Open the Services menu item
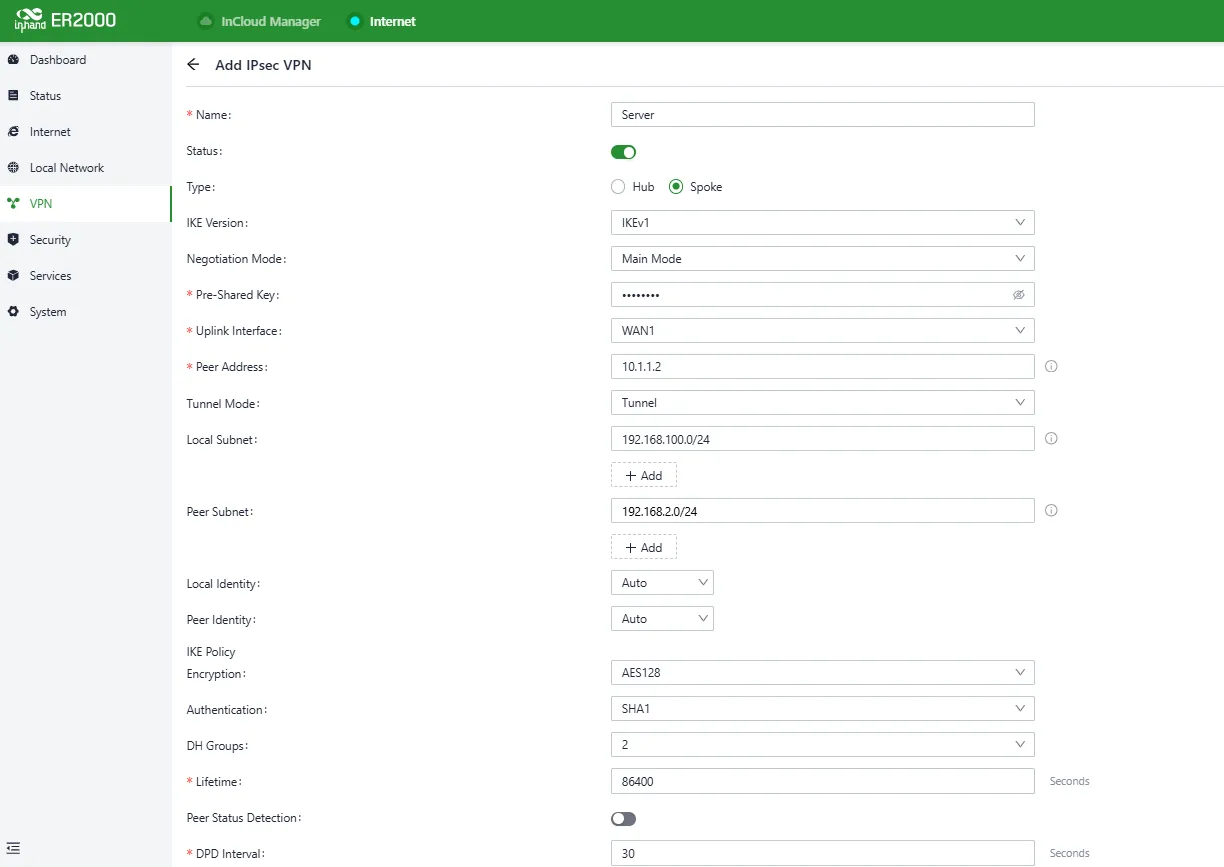 coord(86,276)
